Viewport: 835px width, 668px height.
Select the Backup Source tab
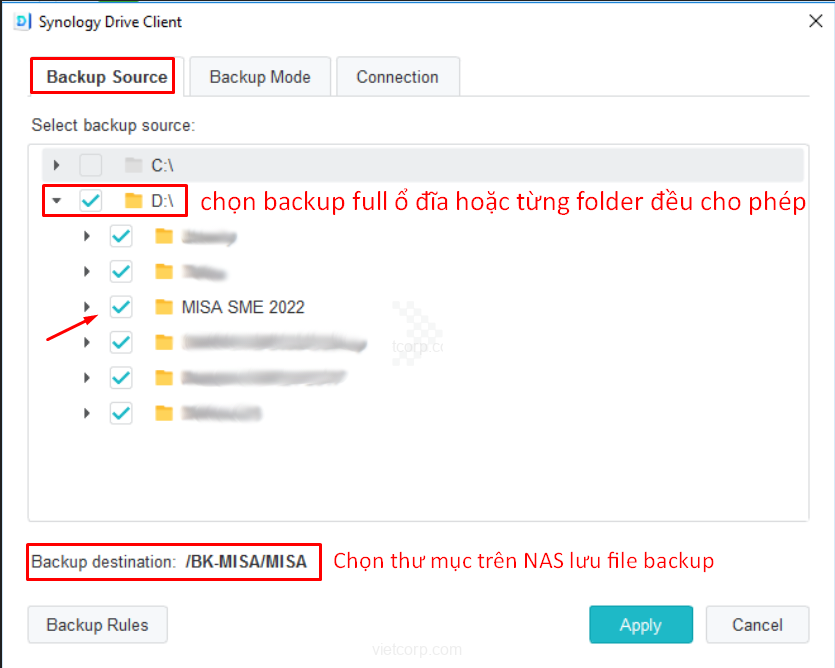click(x=107, y=77)
